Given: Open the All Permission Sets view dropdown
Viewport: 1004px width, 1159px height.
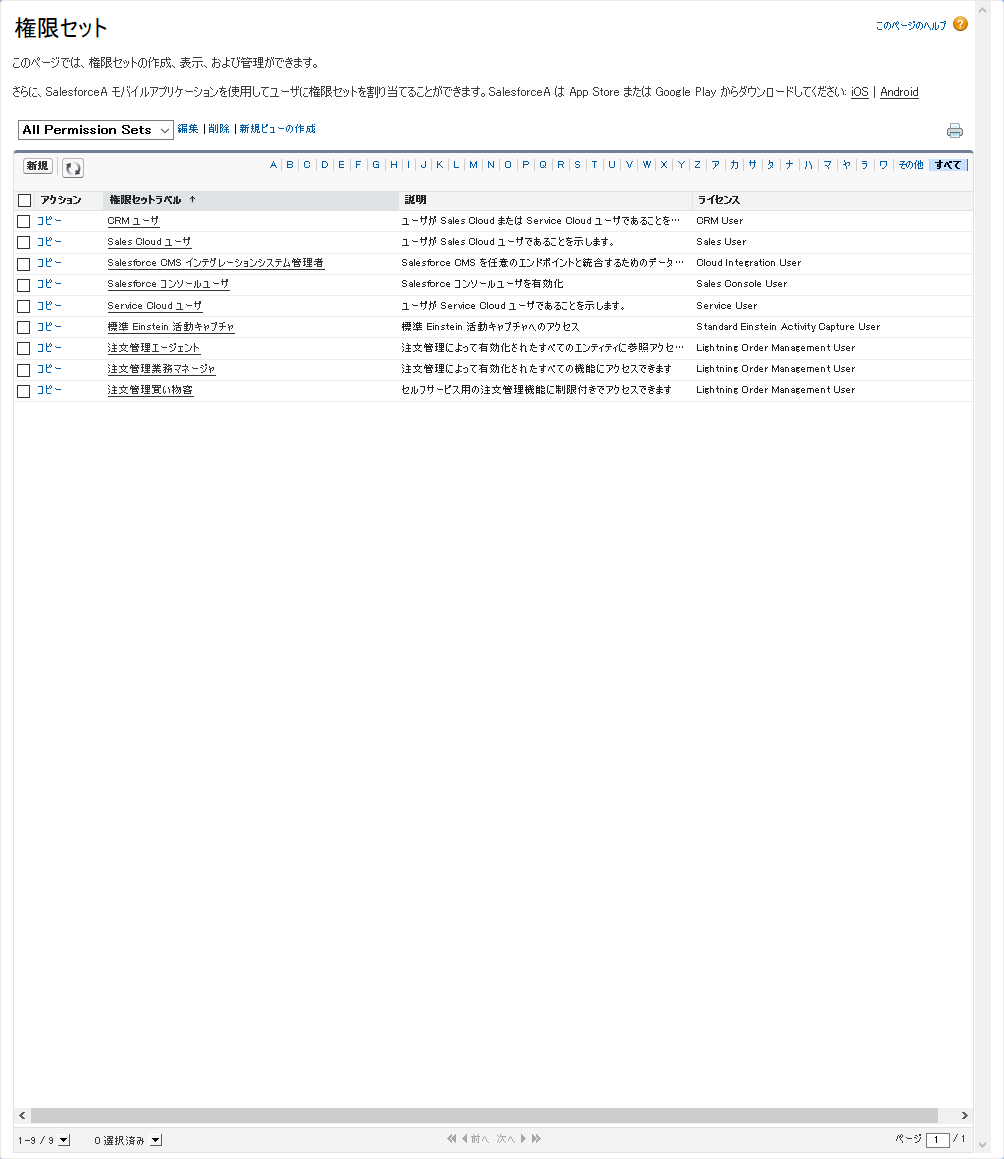Looking at the screenshot, I should click(95, 129).
